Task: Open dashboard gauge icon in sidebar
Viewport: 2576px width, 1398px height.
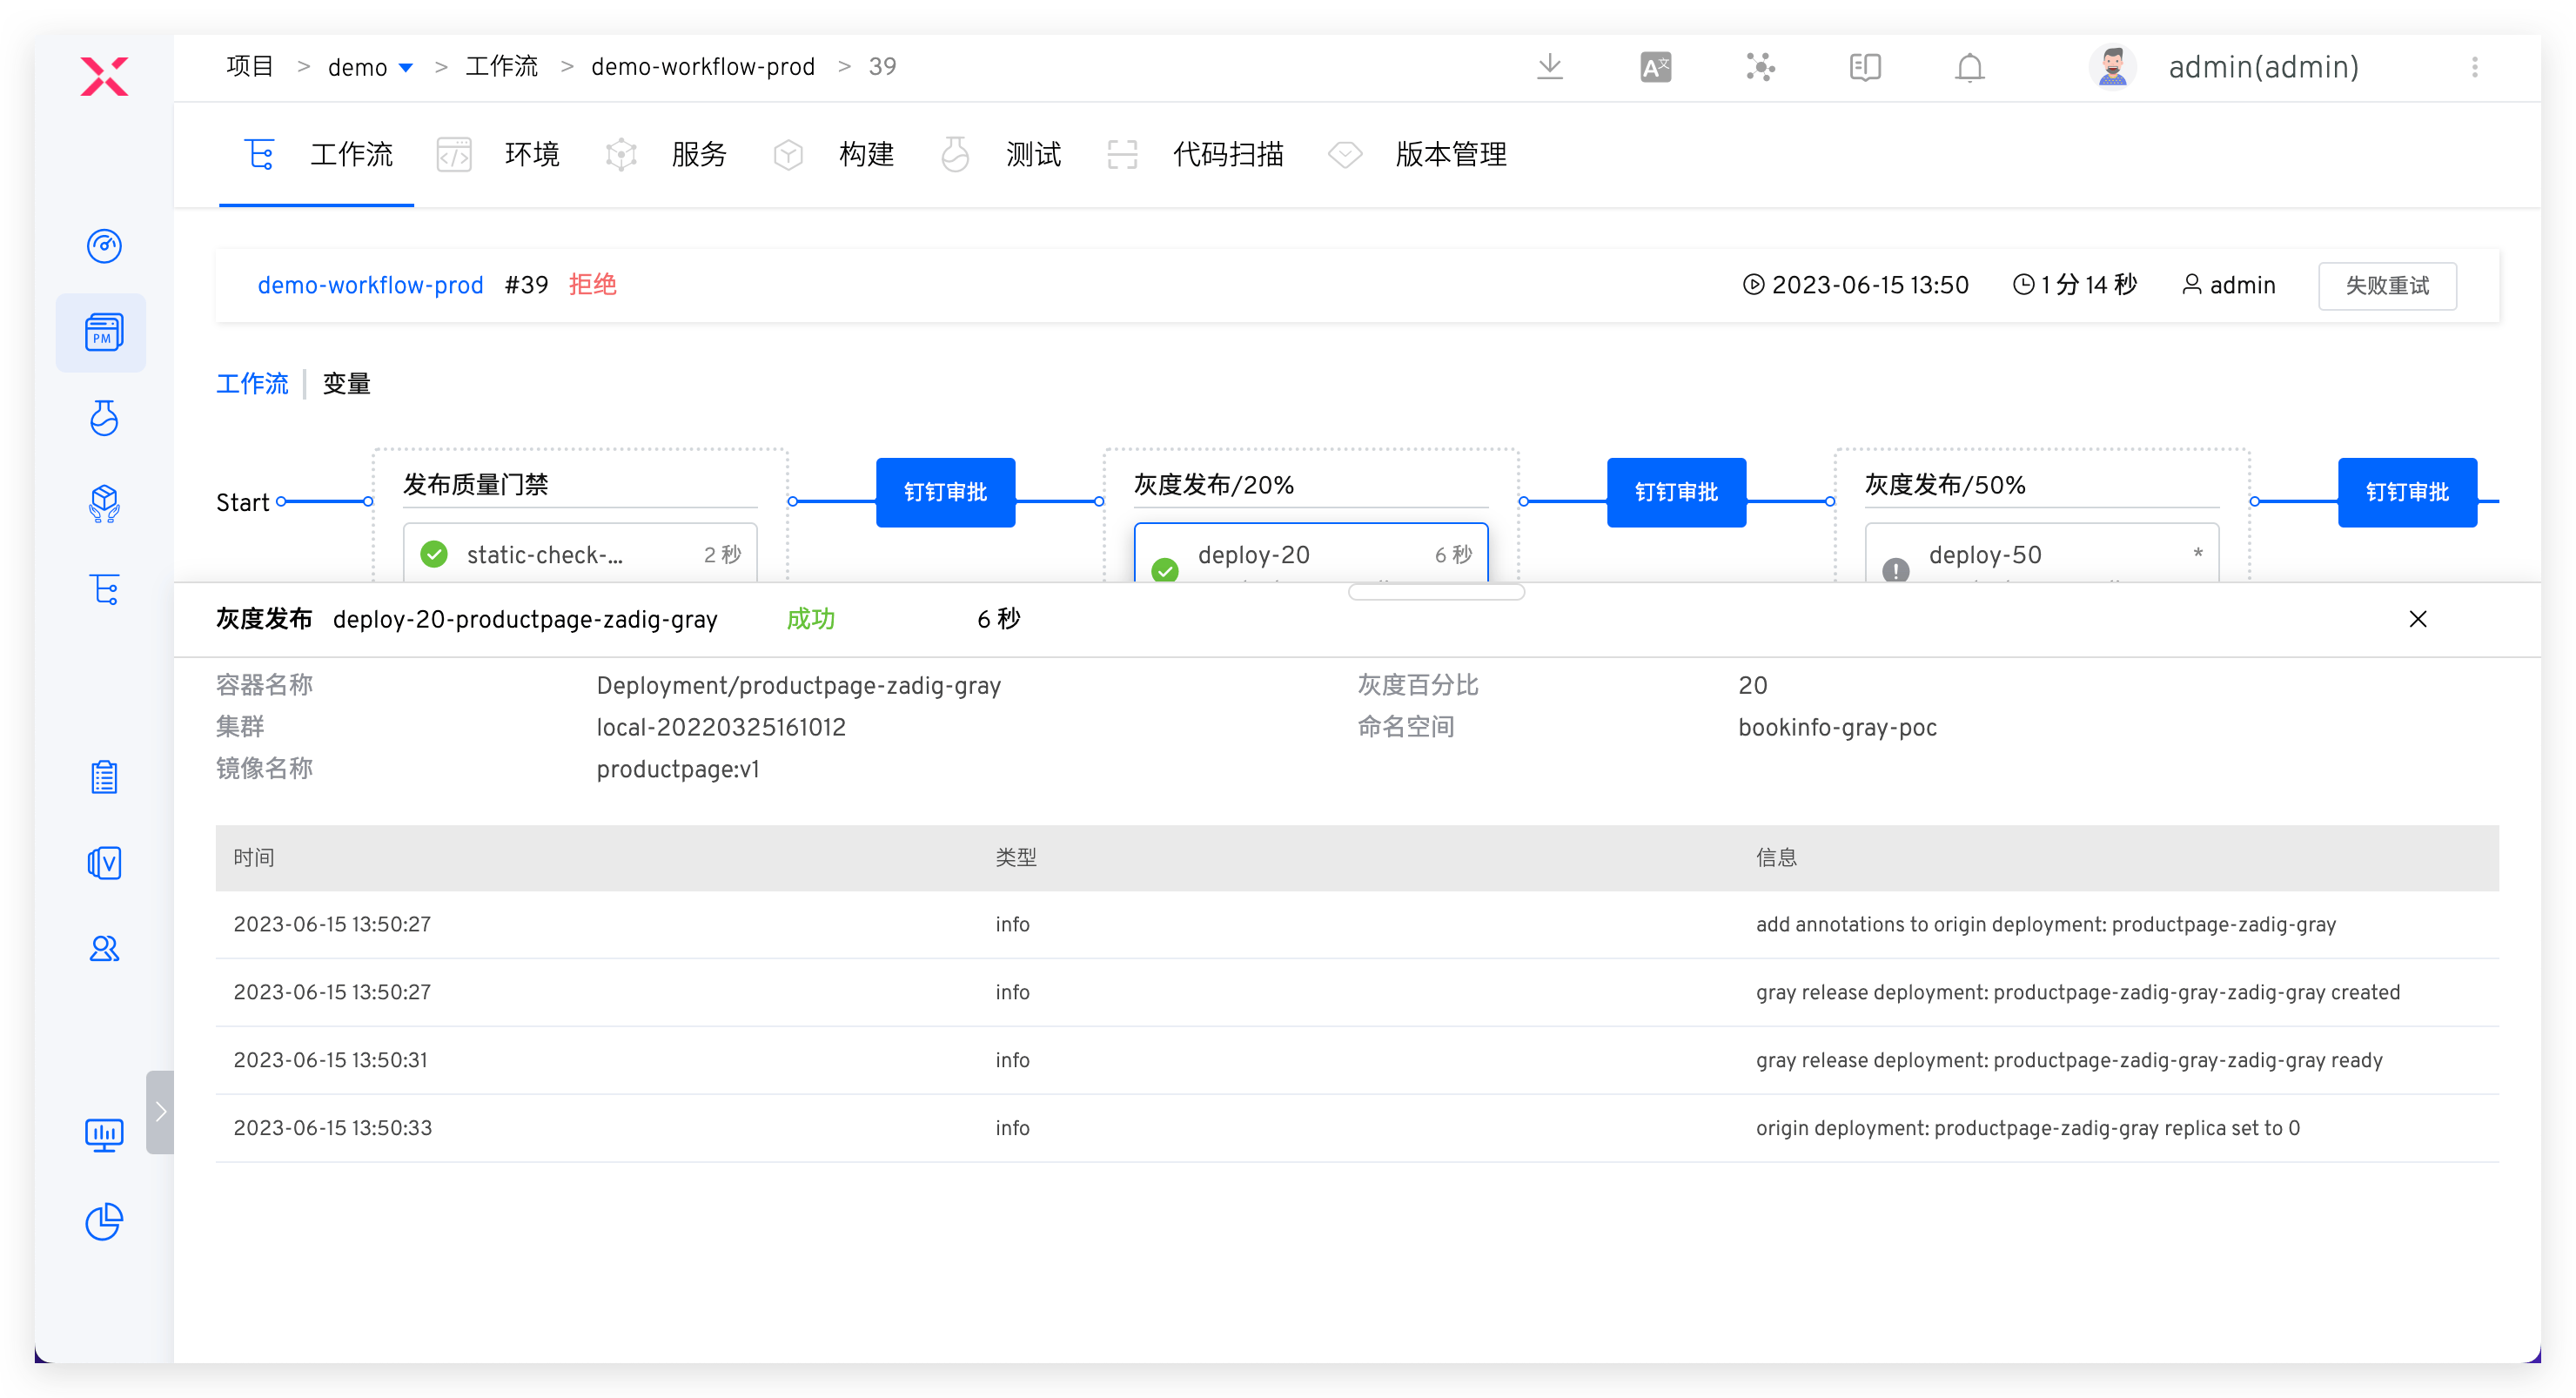Action: [x=104, y=246]
